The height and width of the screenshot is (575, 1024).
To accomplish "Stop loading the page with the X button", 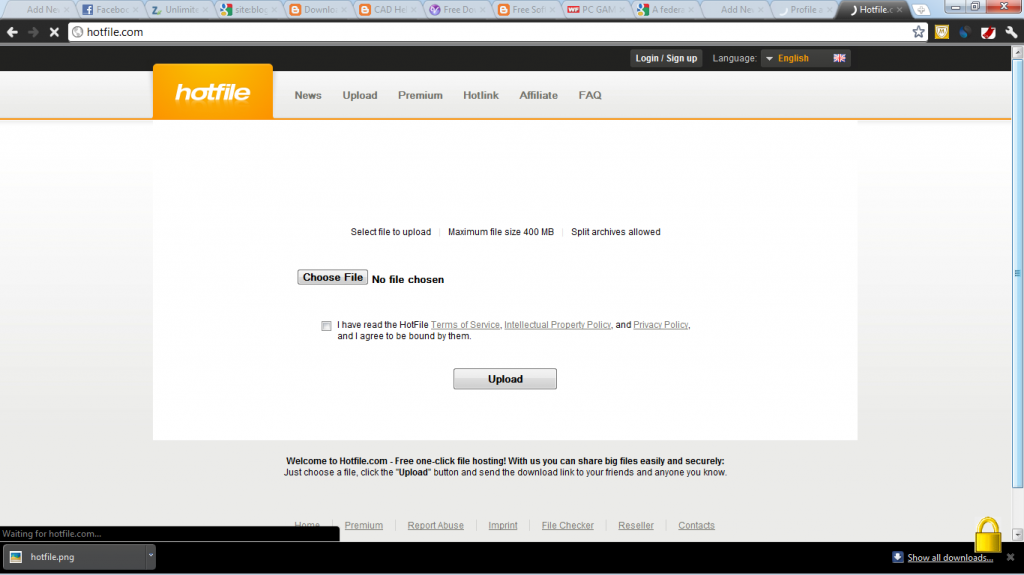I will [54, 32].
